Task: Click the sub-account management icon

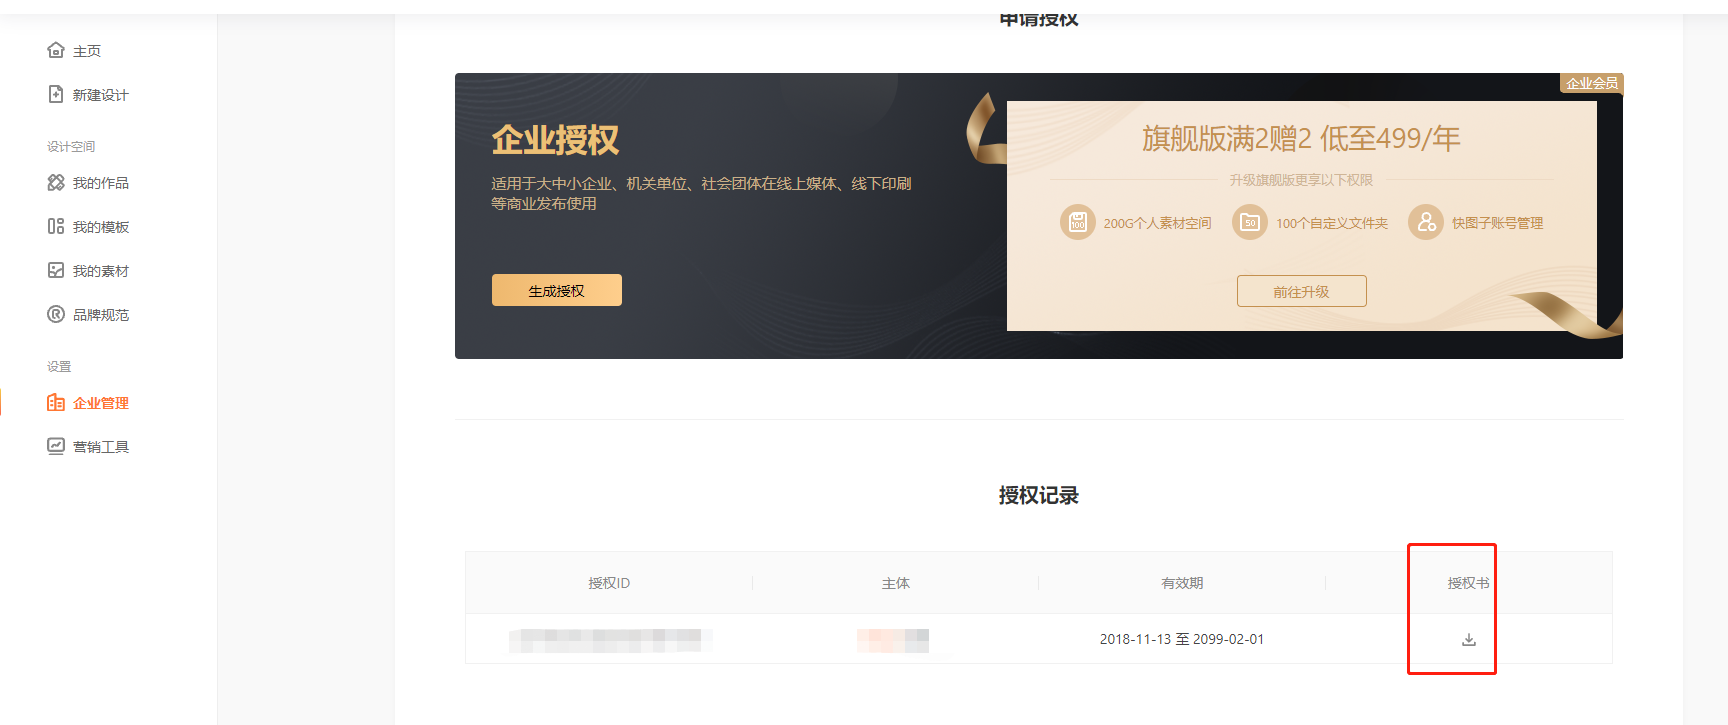Action: pyautogui.click(x=1426, y=222)
